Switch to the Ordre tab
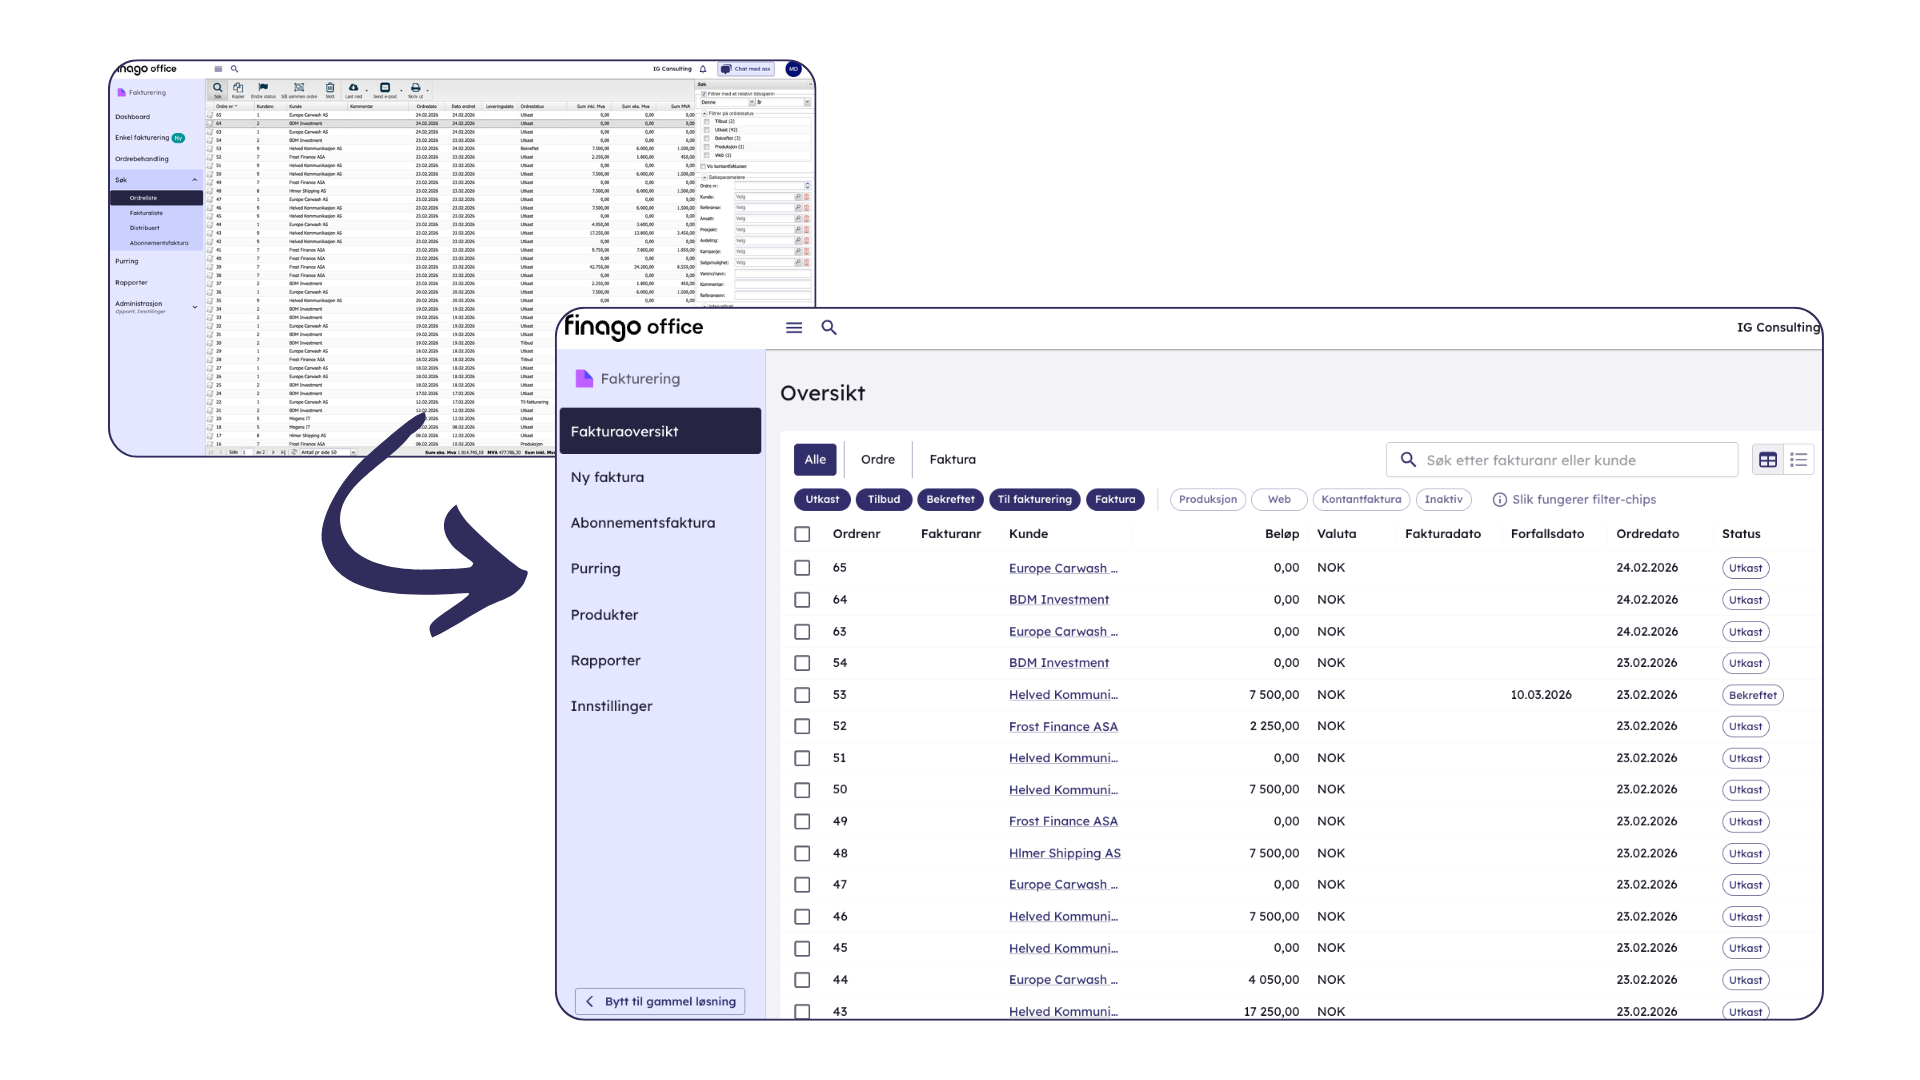Screen dimensions: 1920x1080 click(x=878, y=460)
